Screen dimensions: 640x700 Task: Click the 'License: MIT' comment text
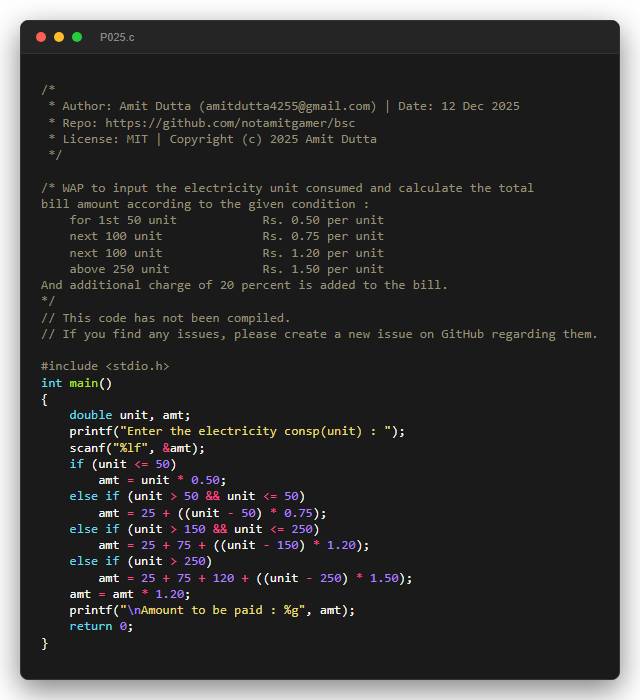[x=105, y=139]
